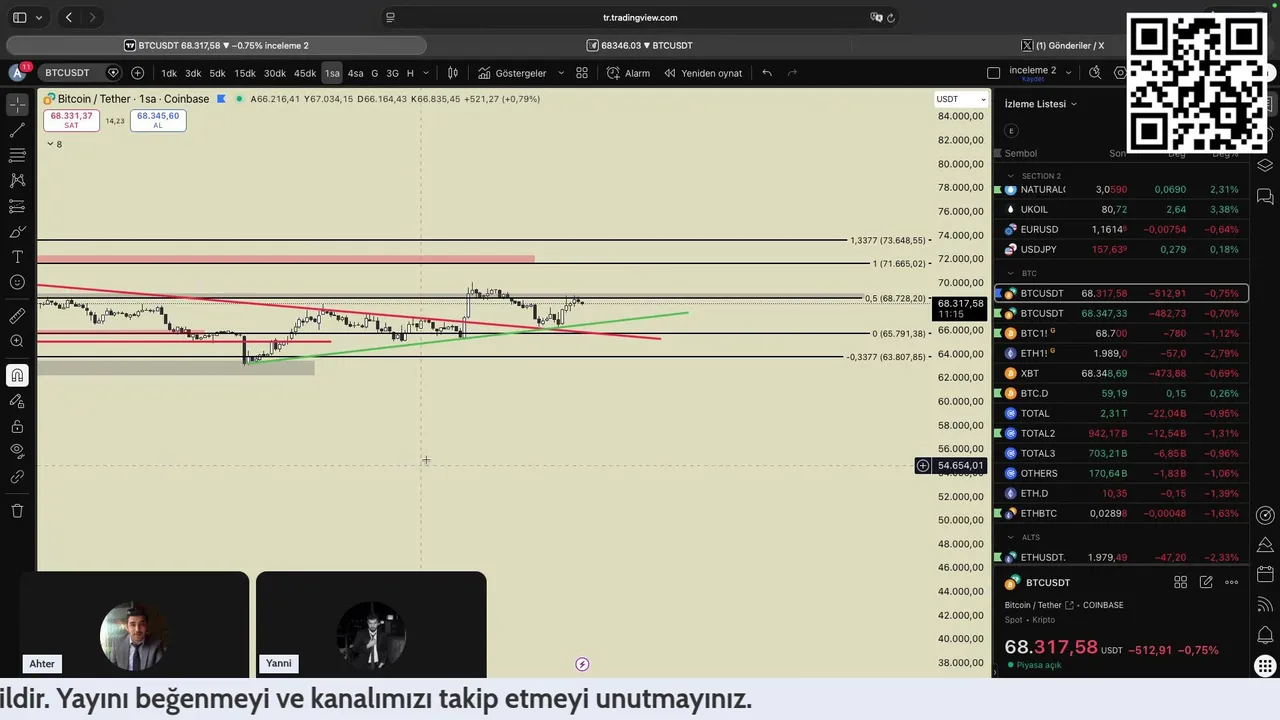The width and height of the screenshot is (1280, 720).
Task: Open the candlestick chart type selector
Action: 453,73
